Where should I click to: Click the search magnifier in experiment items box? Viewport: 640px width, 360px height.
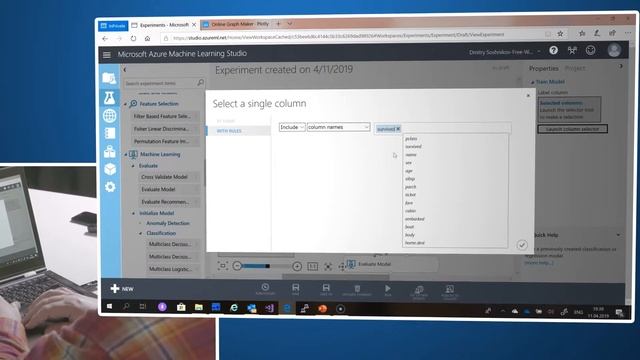200,83
